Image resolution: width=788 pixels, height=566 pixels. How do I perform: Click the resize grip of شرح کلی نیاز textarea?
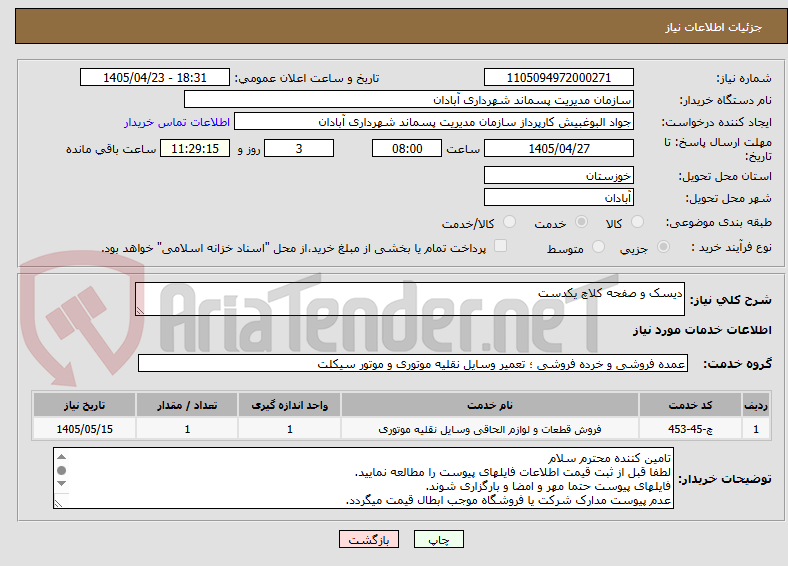coord(140,311)
